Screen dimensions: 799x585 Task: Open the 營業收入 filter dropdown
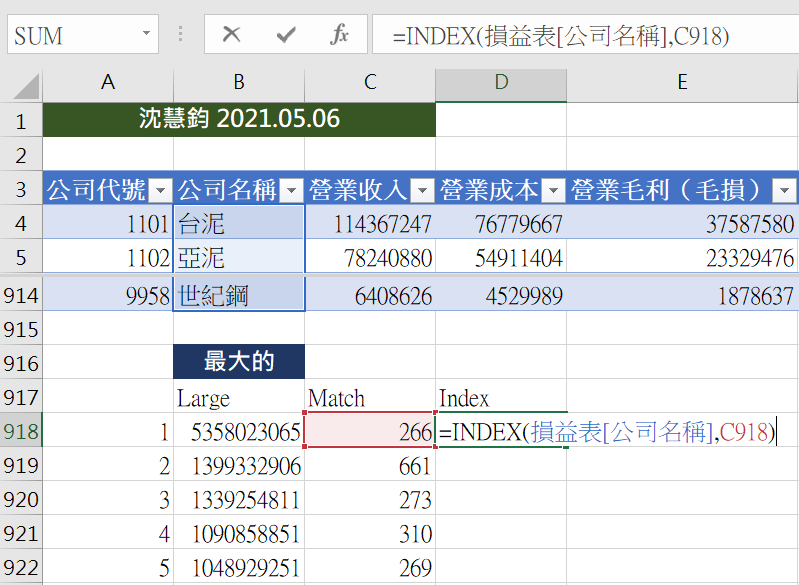[x=422, y=191]
